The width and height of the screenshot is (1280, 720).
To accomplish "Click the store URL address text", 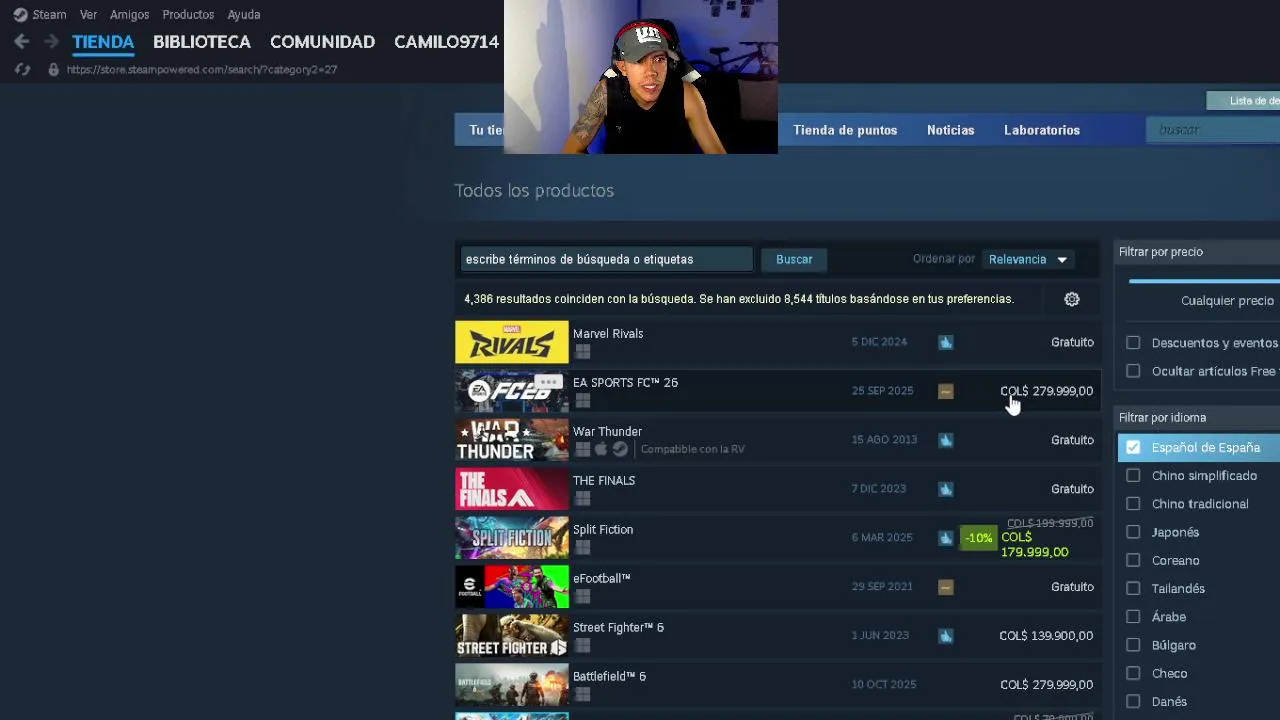I will 202,70.
